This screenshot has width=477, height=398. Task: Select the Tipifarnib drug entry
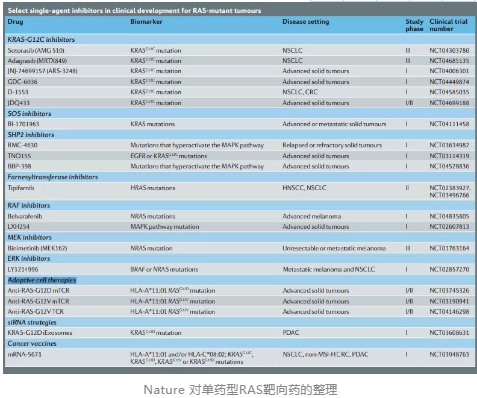(21, 188)
